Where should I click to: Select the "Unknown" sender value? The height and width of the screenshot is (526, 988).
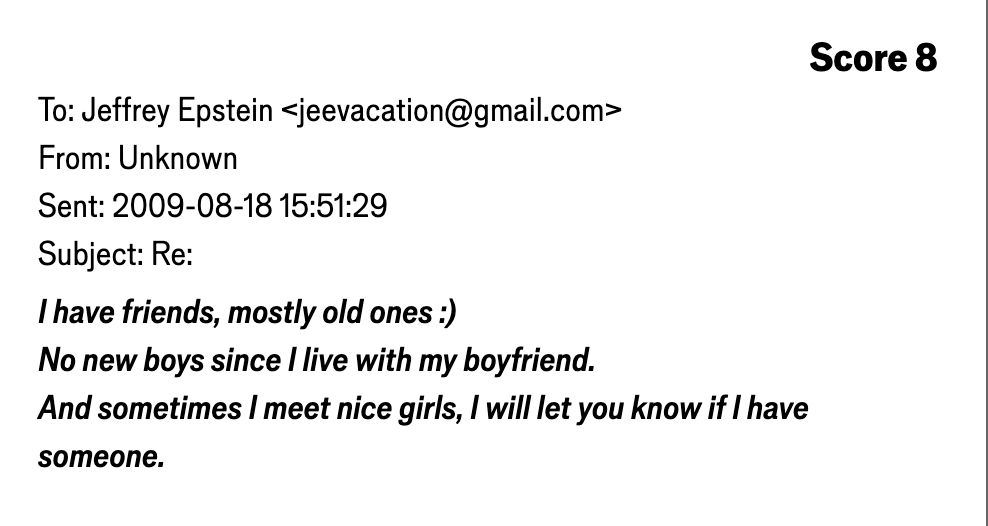[x=178, y=159]
